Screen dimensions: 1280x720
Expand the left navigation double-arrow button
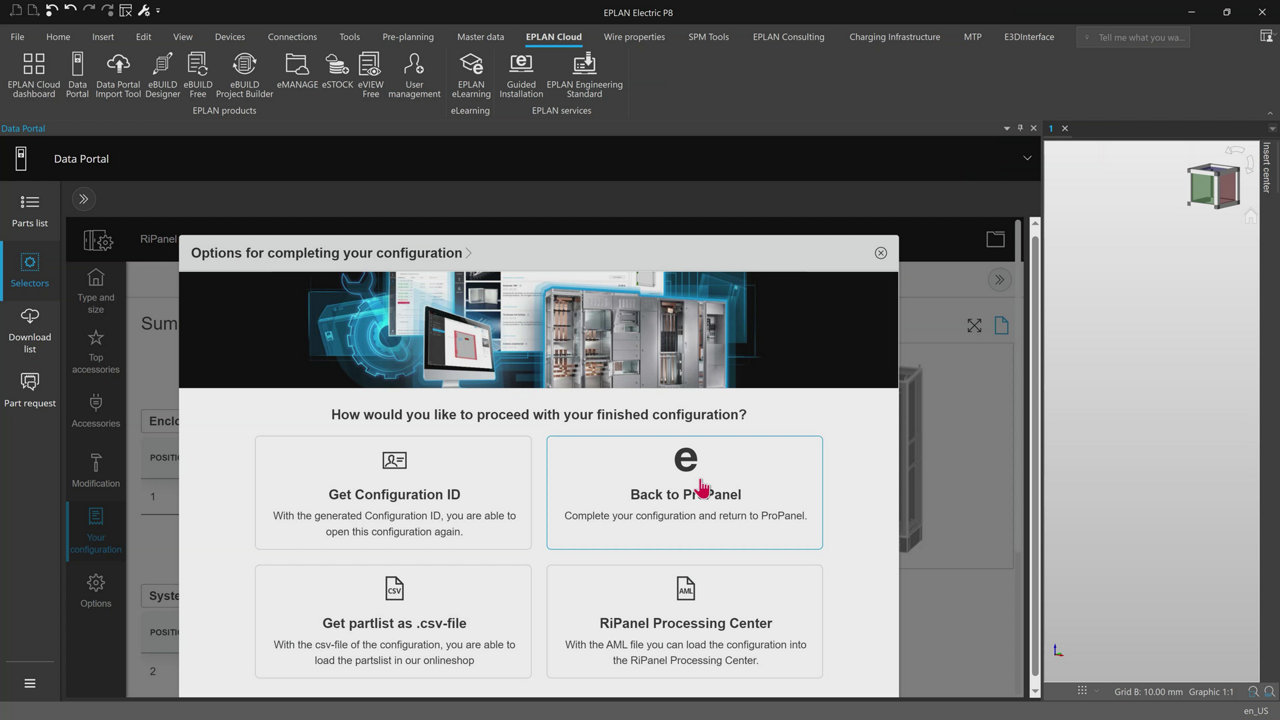(x=84, y=199)
